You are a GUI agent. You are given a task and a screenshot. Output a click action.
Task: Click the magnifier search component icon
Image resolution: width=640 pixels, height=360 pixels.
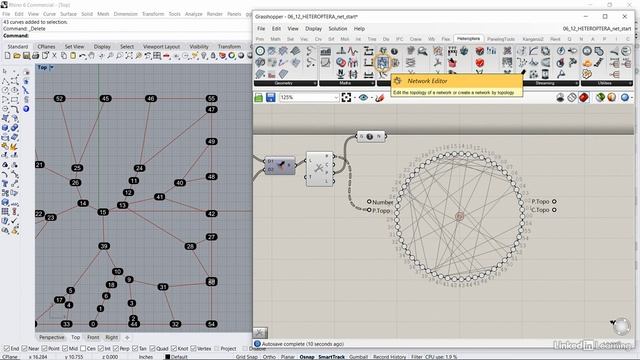(422, 51)
